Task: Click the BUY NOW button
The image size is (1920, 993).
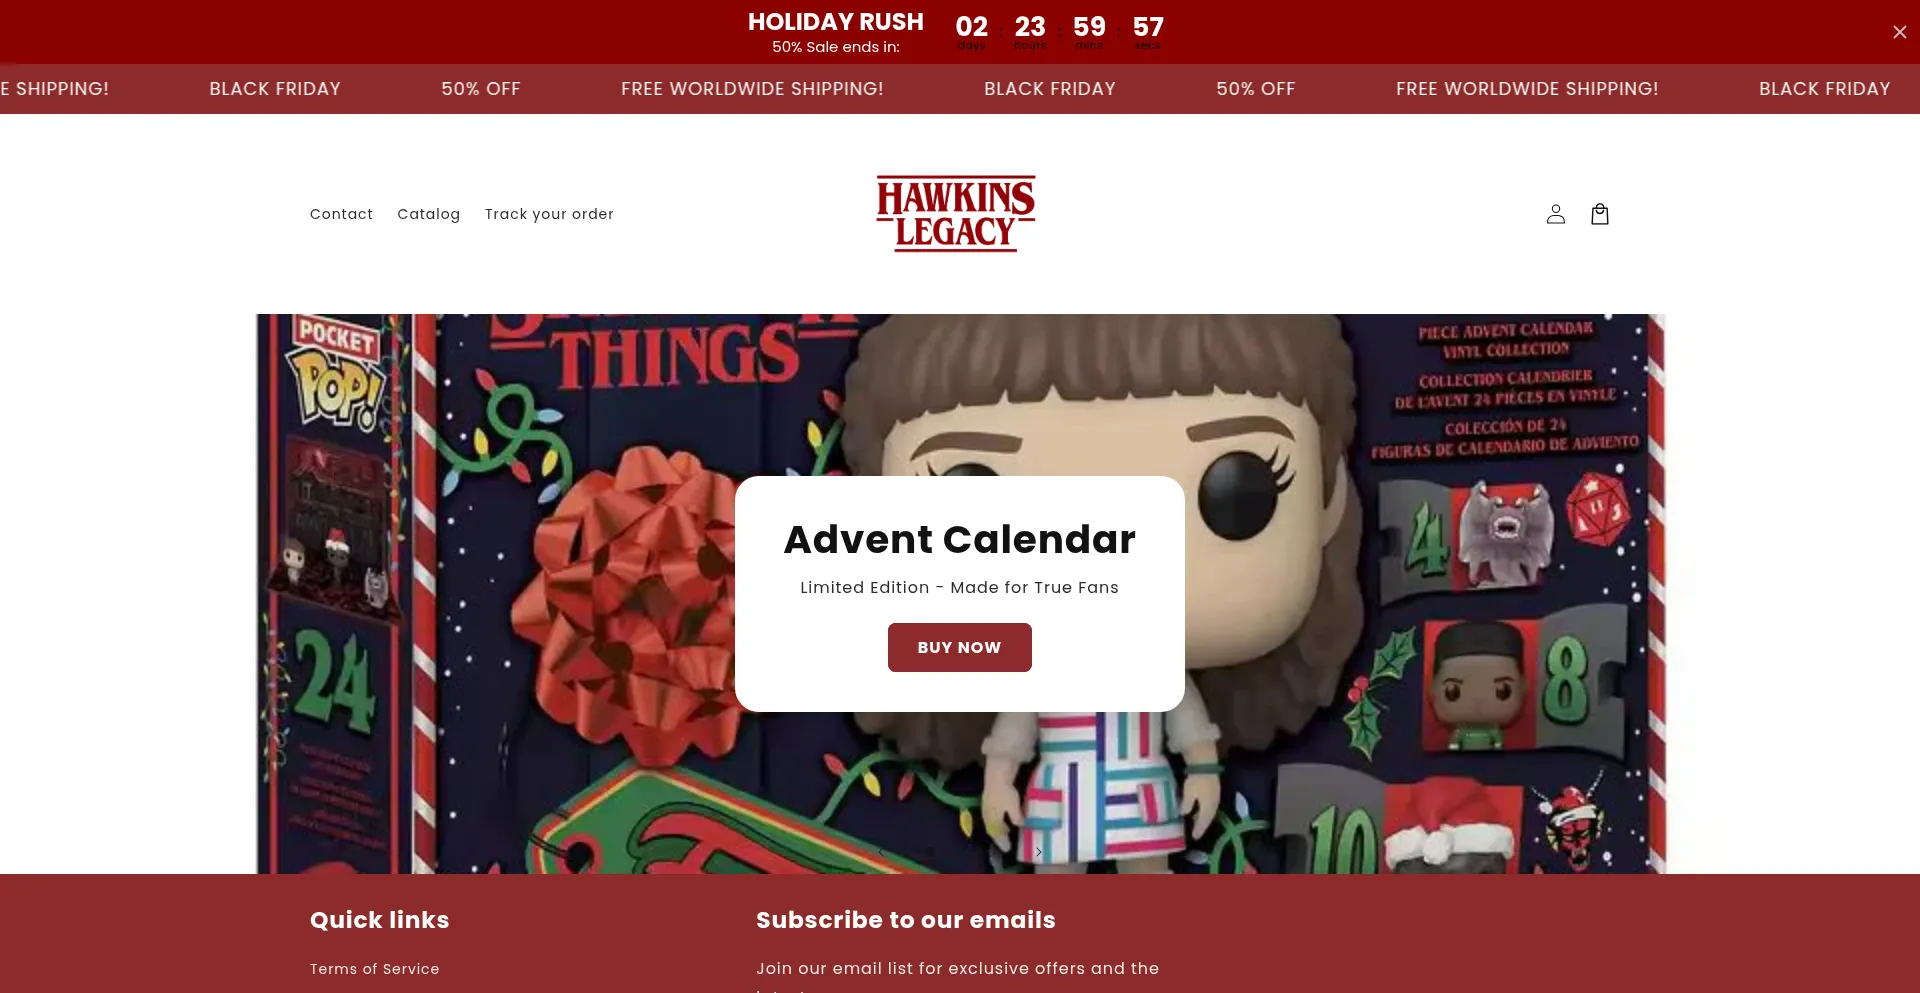Action: click(x=959, y=647)
